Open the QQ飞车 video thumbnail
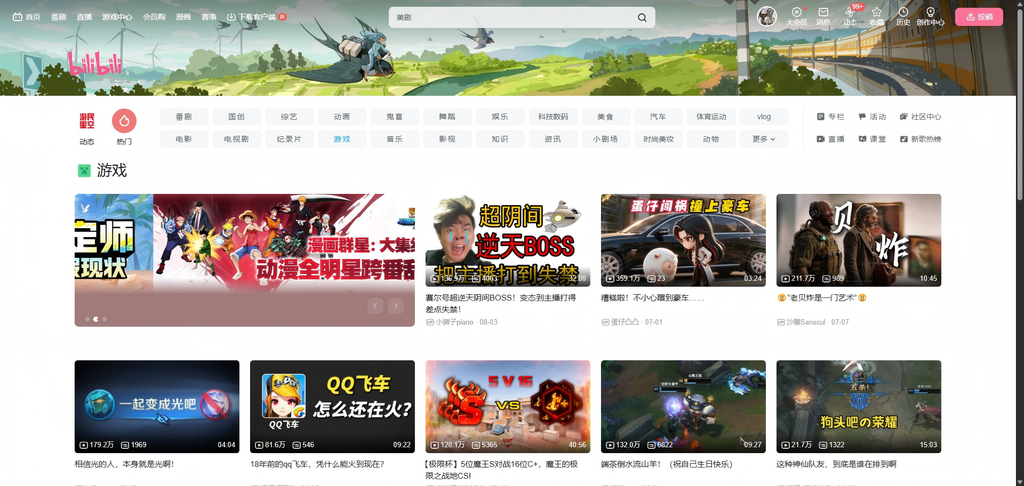 332,406
